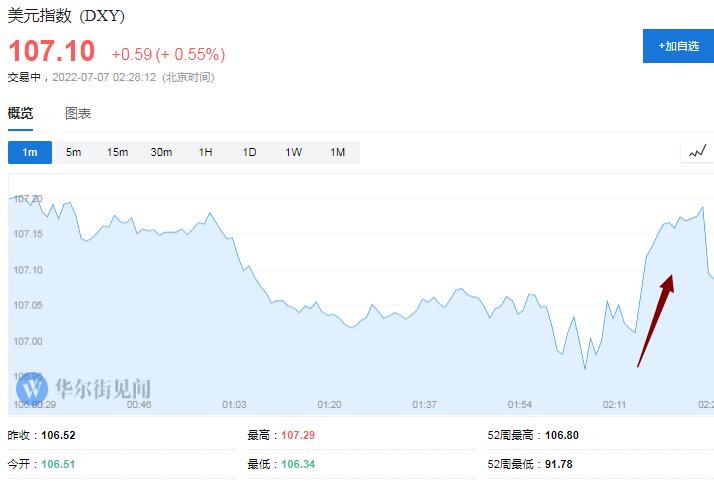Select the 1H timeframe
The image size is (714, 485).
pyautogui.click(x=205, y=152)
